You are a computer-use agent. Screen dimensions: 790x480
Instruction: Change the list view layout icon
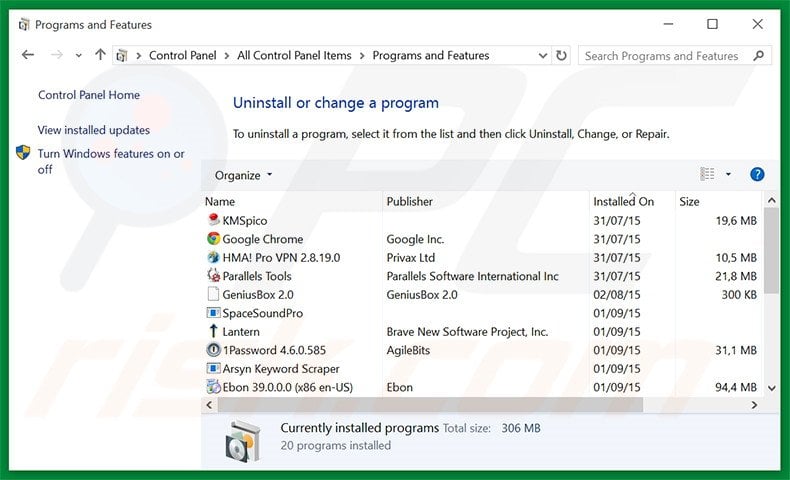(707, 174)
